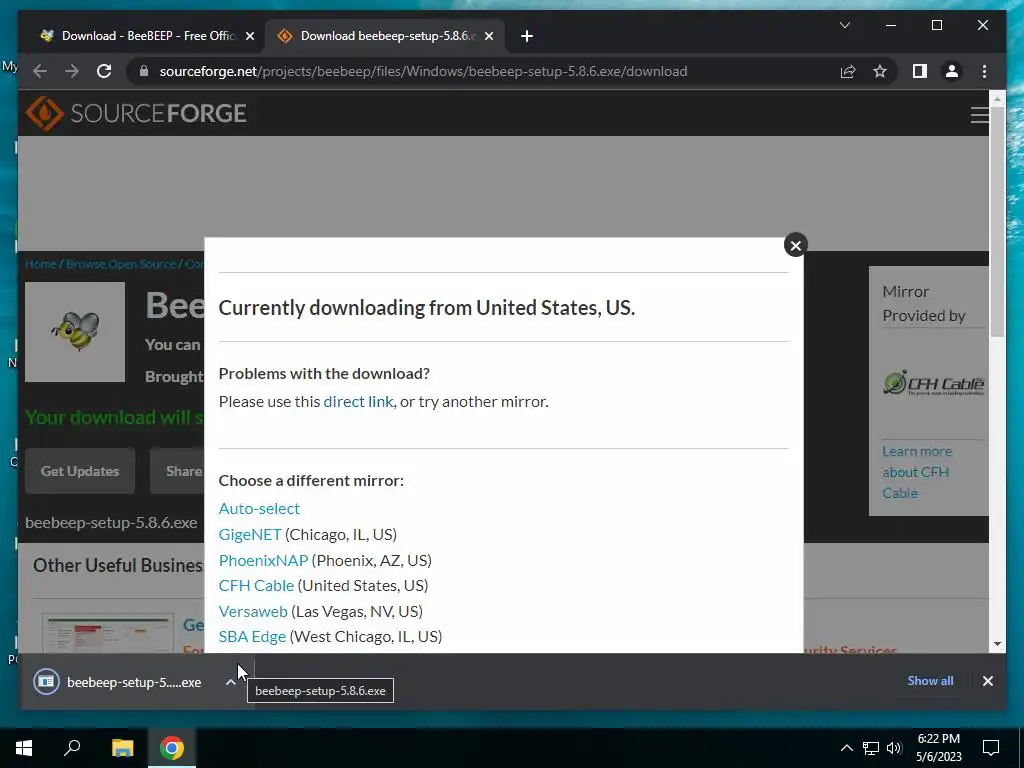
Task: Close the mirror selection dialog
Action: click(795, 246)
